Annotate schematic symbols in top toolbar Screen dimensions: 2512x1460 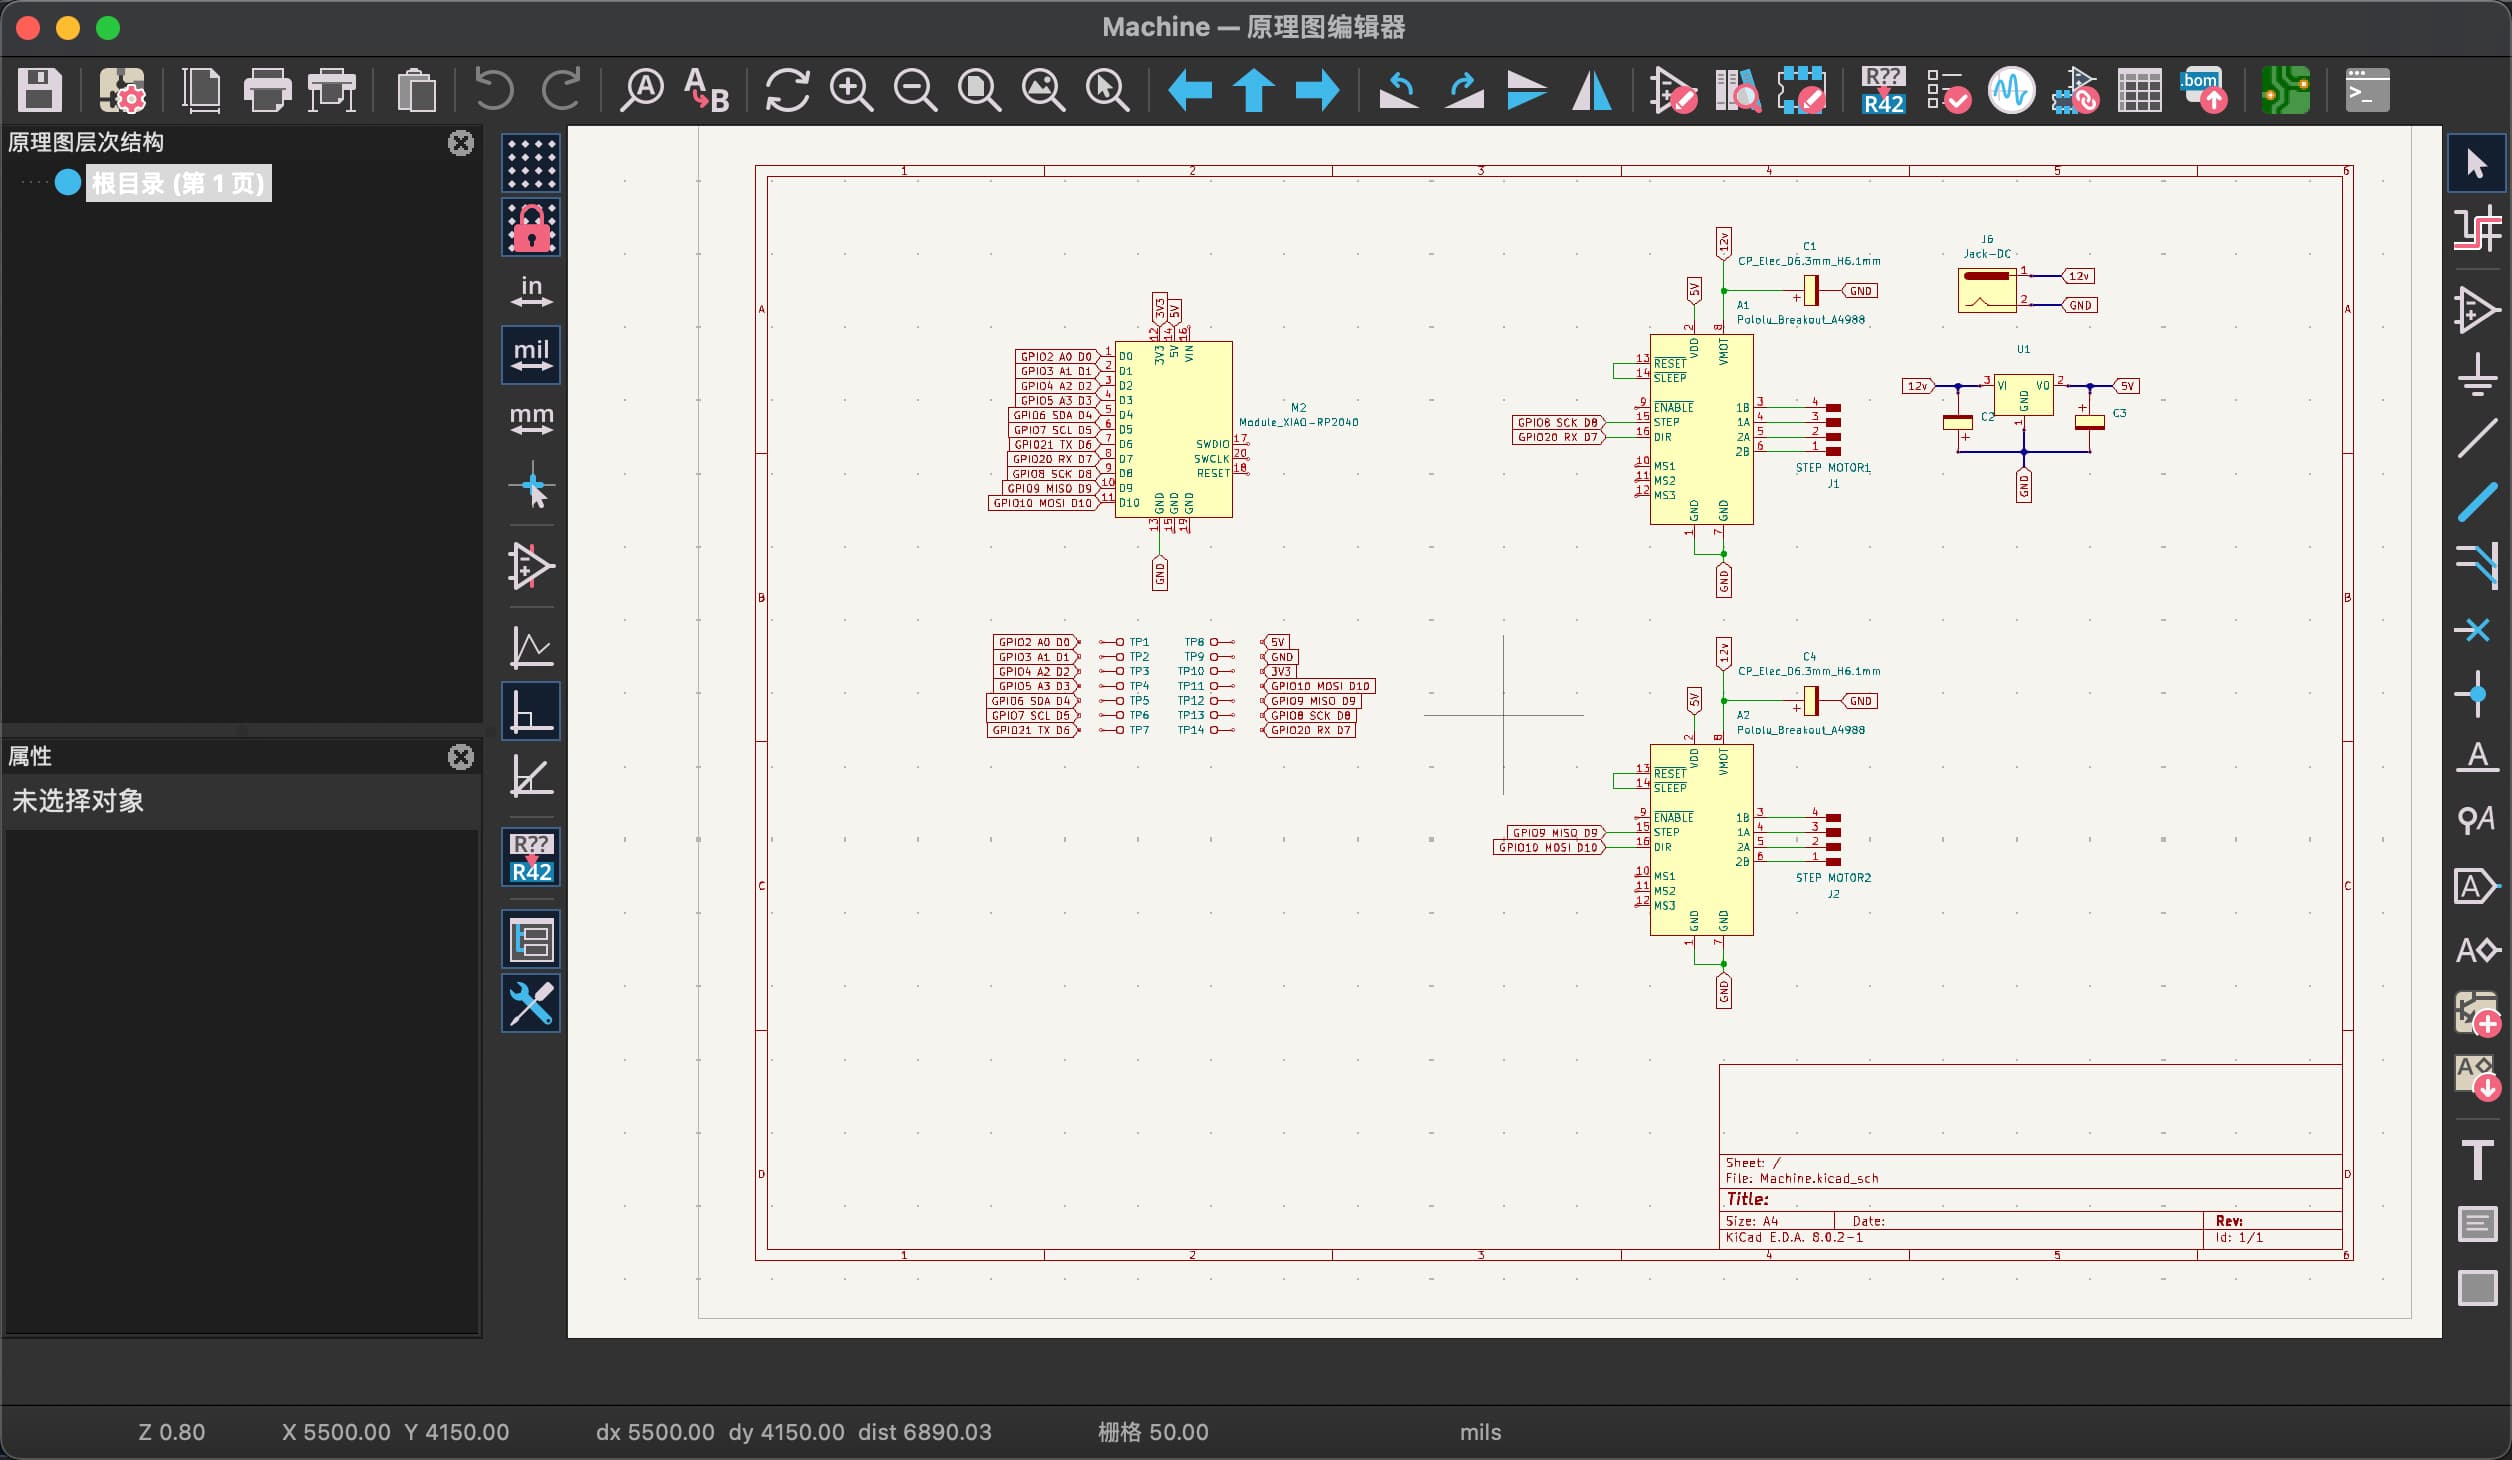click(x=1884, y=91)
